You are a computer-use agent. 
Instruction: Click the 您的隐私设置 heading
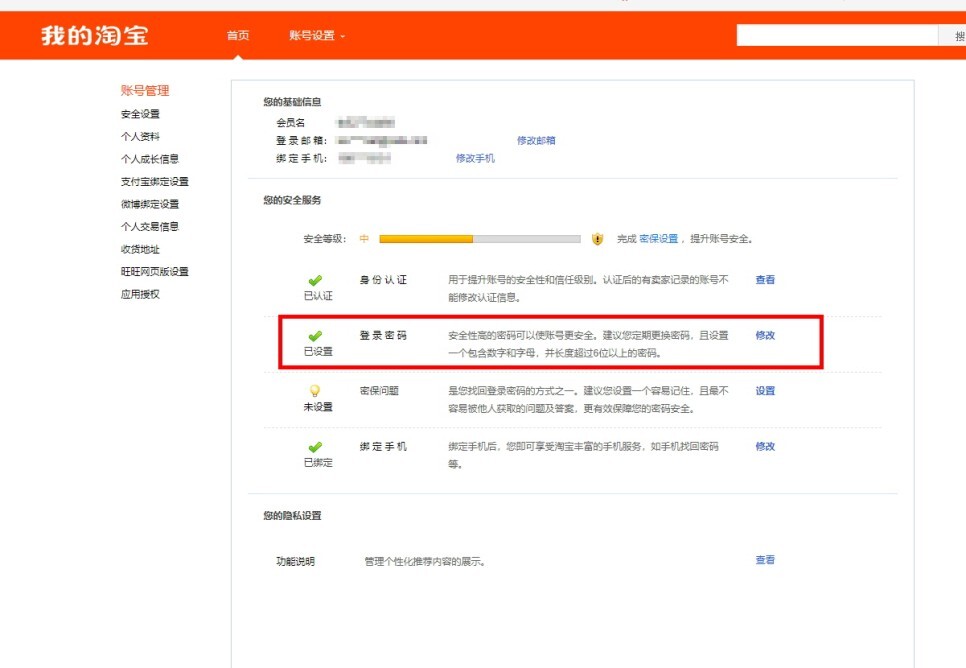[x=292, y=516]
